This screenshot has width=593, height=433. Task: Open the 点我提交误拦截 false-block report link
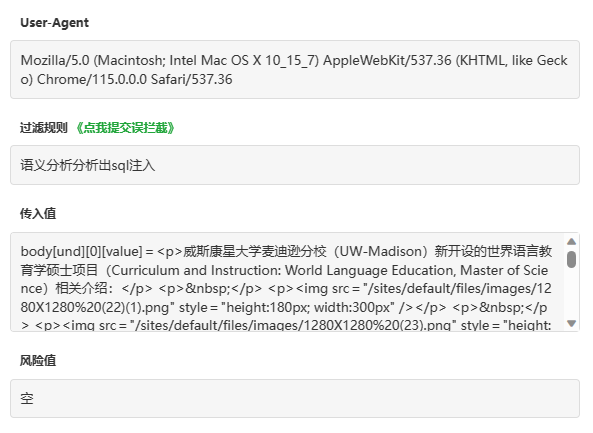click(x=125, y=128)
